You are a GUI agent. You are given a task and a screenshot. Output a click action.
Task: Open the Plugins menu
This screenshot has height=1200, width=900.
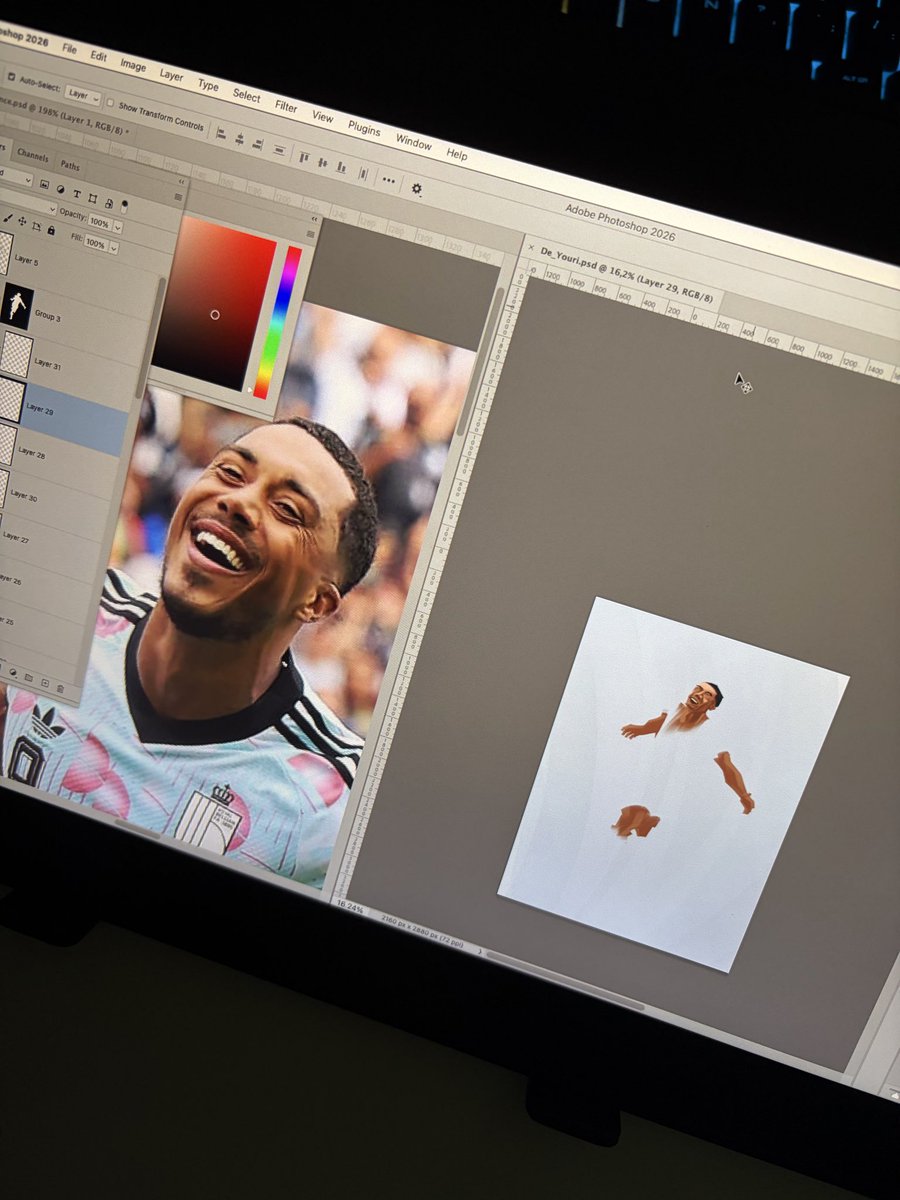[x=364, y=128]
